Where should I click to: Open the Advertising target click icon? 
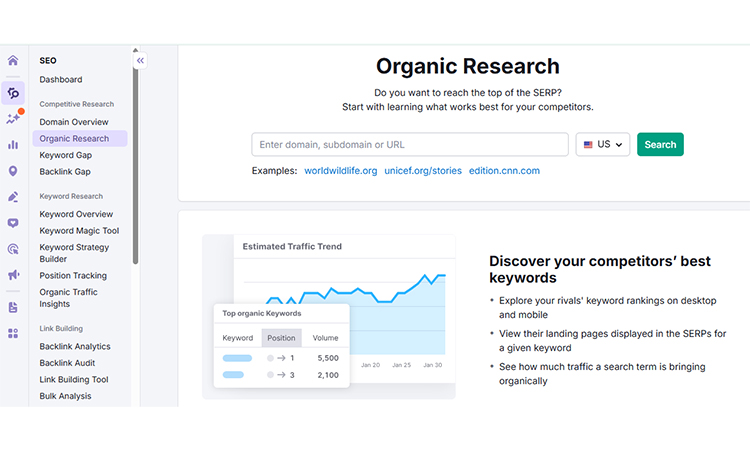click(x=13, y=249)
